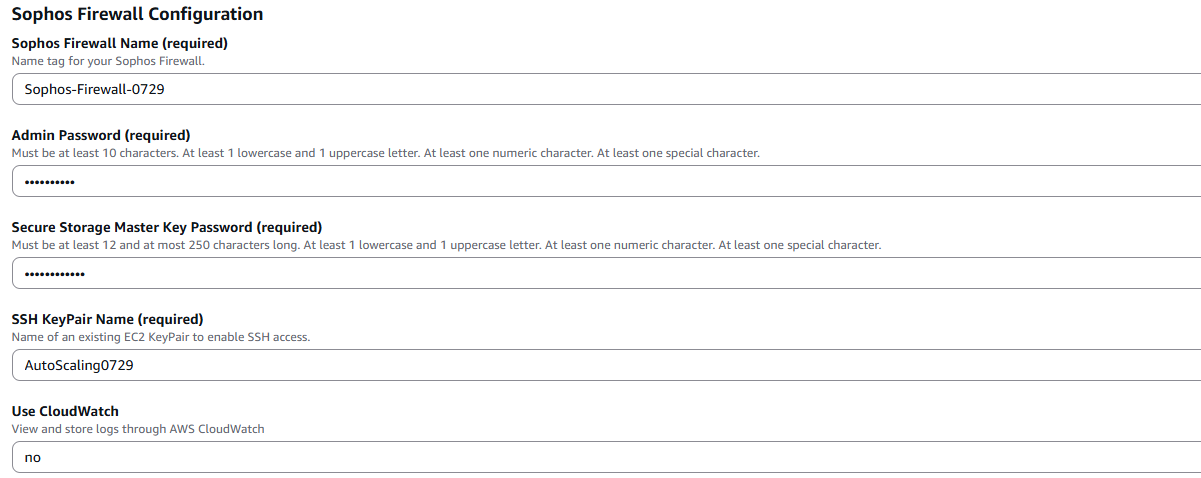Image resolution: width=1201 pixels, height=478 pixels.
Task: Open the Use CloudWatch dropdown
Action: 600,457
